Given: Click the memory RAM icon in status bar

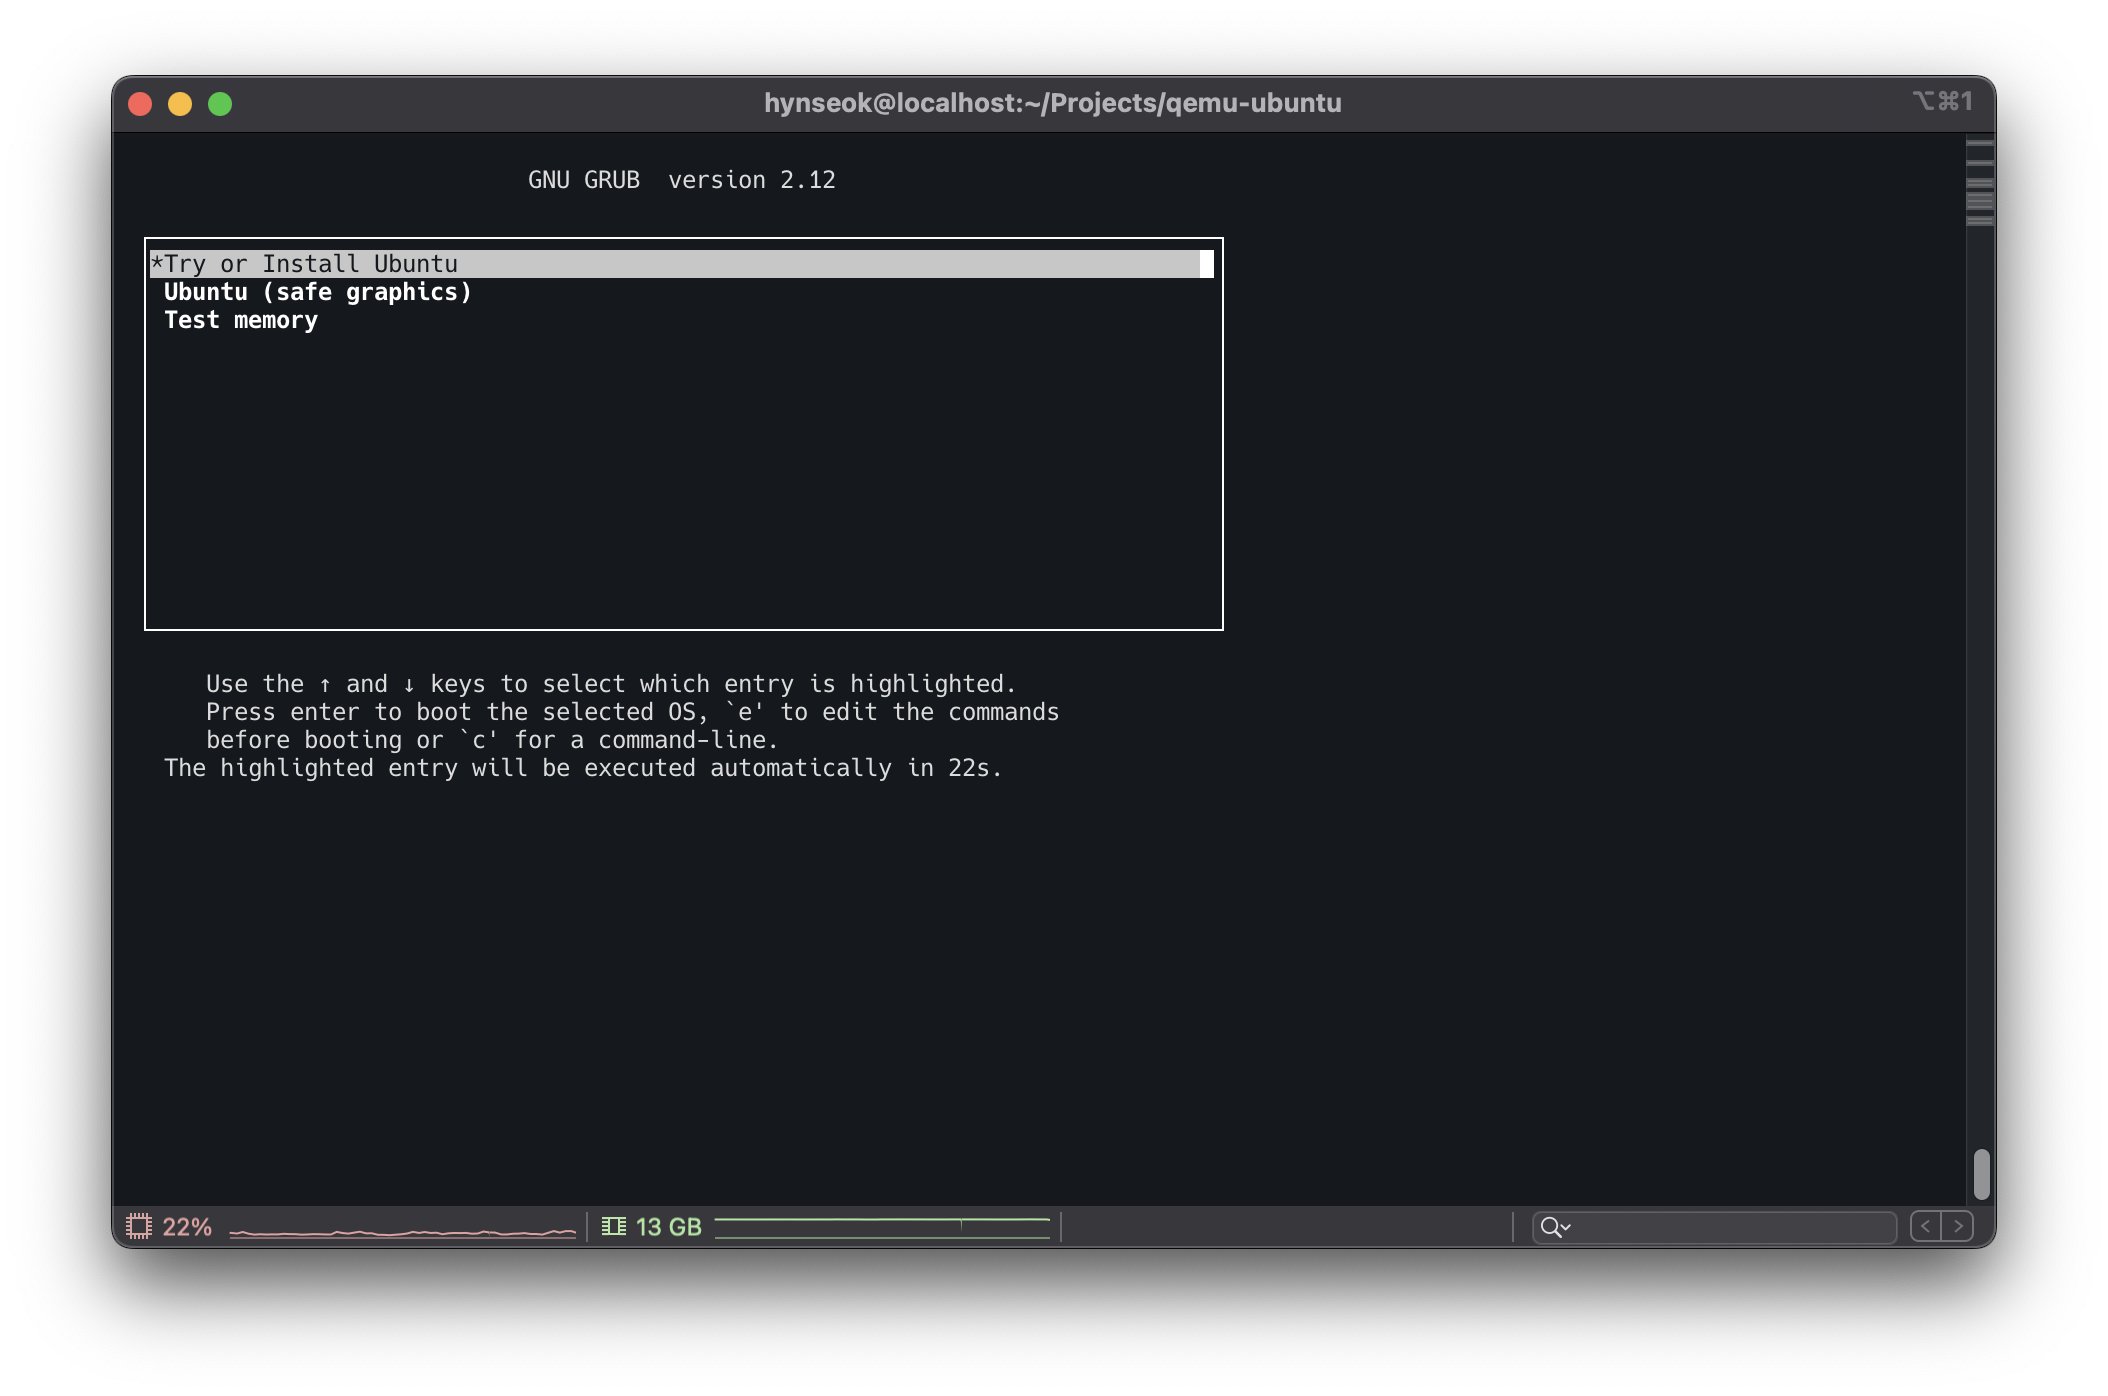Looking at the screenshot, I should pyautogui.click(x=614, y=1226).
